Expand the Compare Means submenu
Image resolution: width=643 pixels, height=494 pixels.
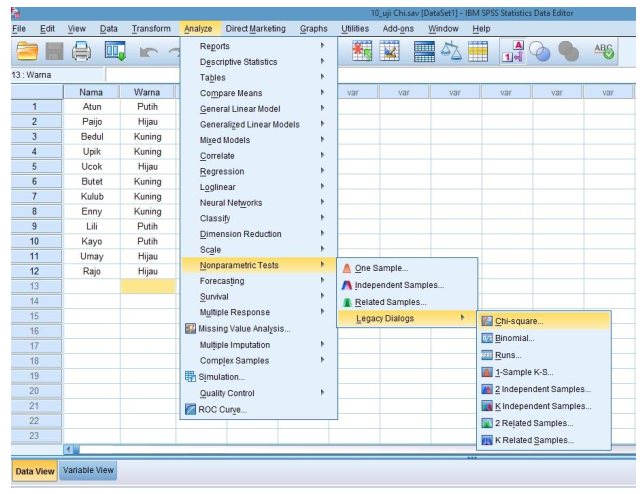coord(259,93)
